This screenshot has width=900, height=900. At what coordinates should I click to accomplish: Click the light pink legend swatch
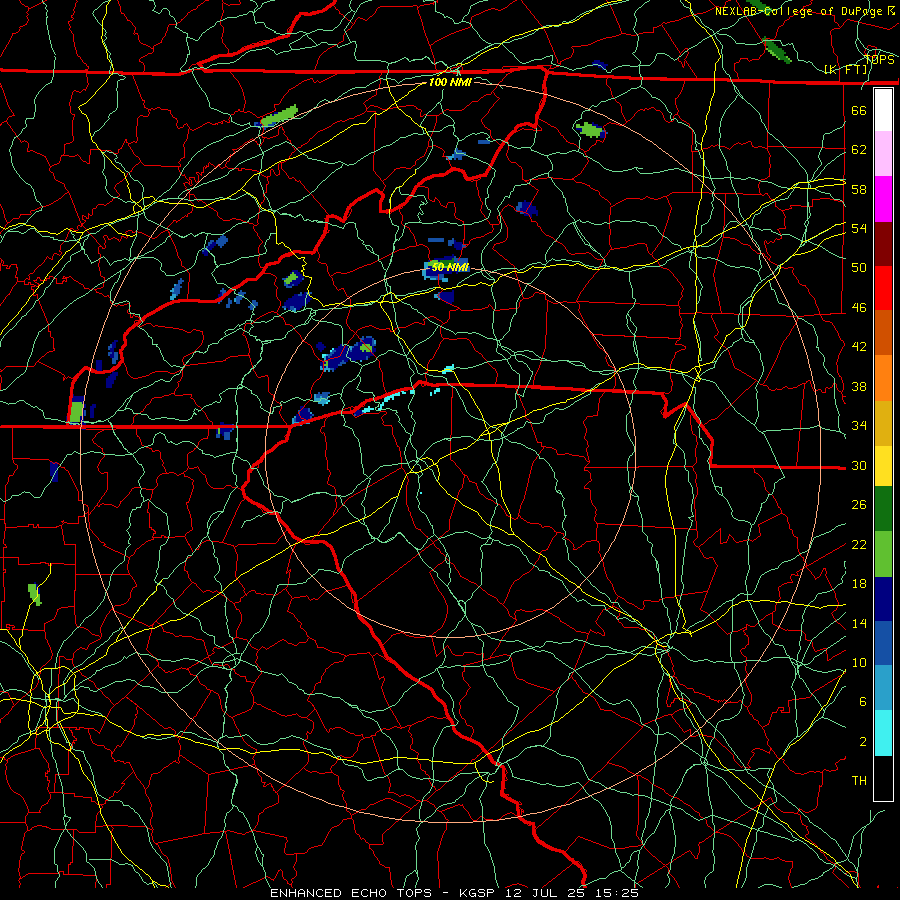pyautogui.click(x=883, y=154)
